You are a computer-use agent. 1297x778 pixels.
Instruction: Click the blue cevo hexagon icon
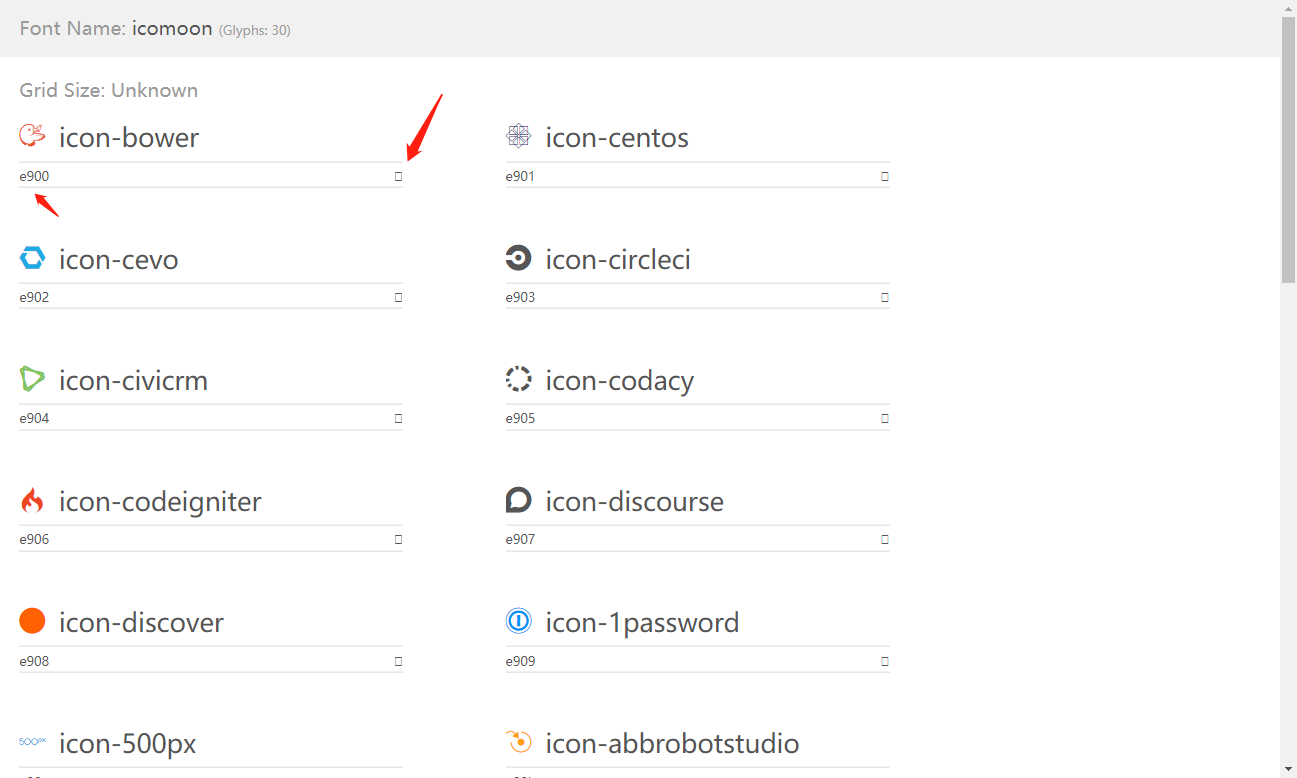(x=33, y=259)
